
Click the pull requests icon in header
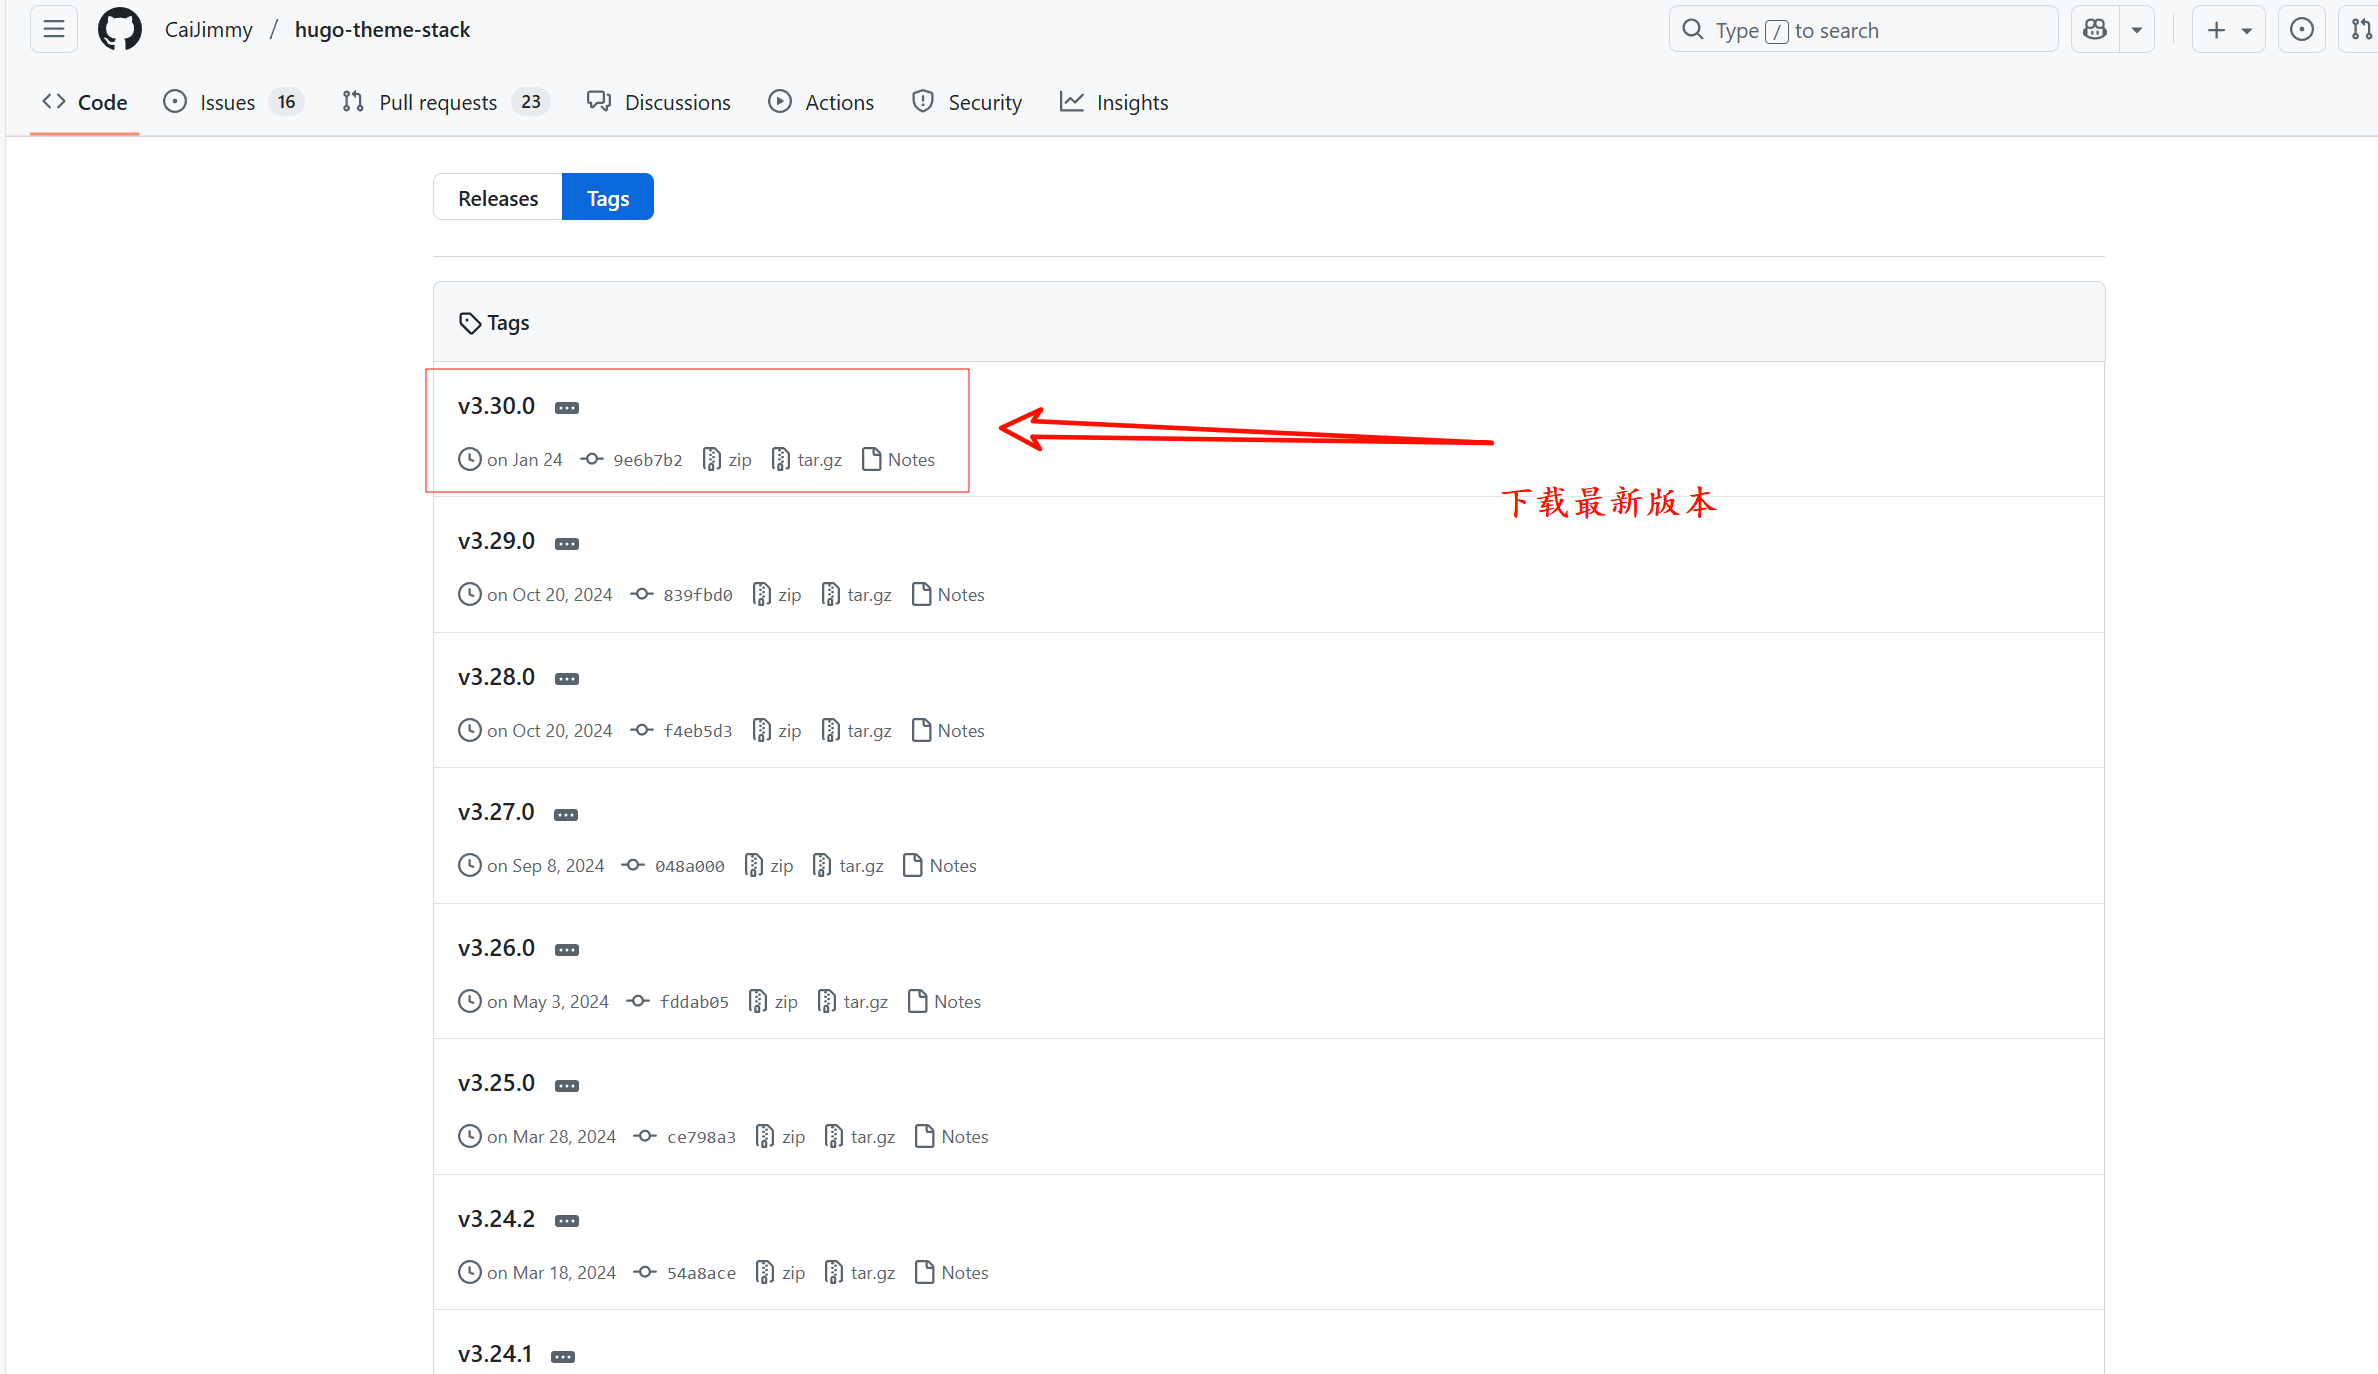click(2360, 30)
